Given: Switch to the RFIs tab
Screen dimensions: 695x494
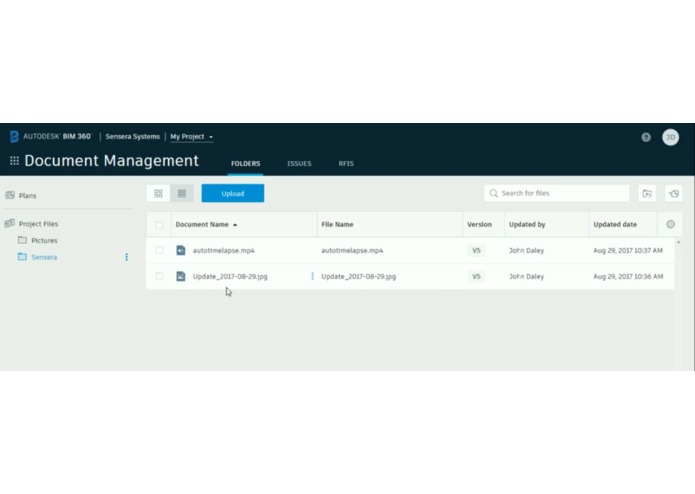Looking at the screenshot, I should 346,163.
